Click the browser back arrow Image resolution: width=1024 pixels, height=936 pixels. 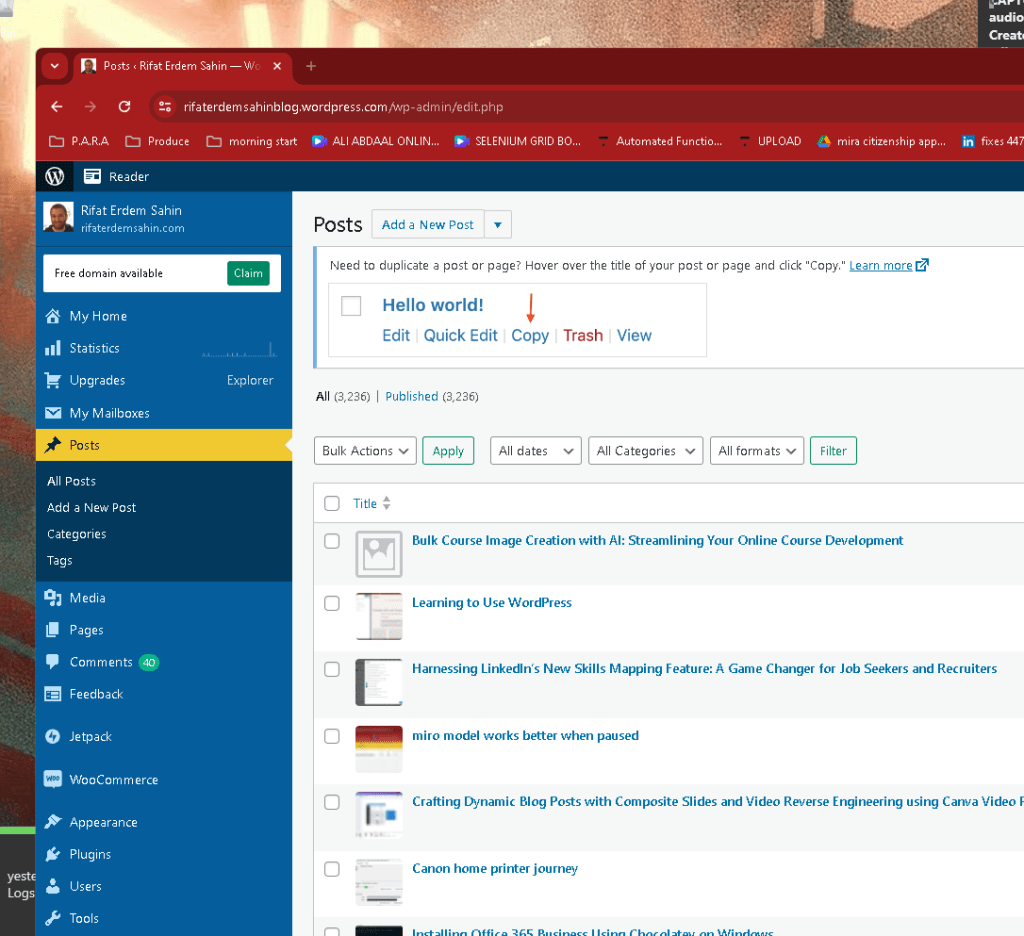[x=57, y=106]
